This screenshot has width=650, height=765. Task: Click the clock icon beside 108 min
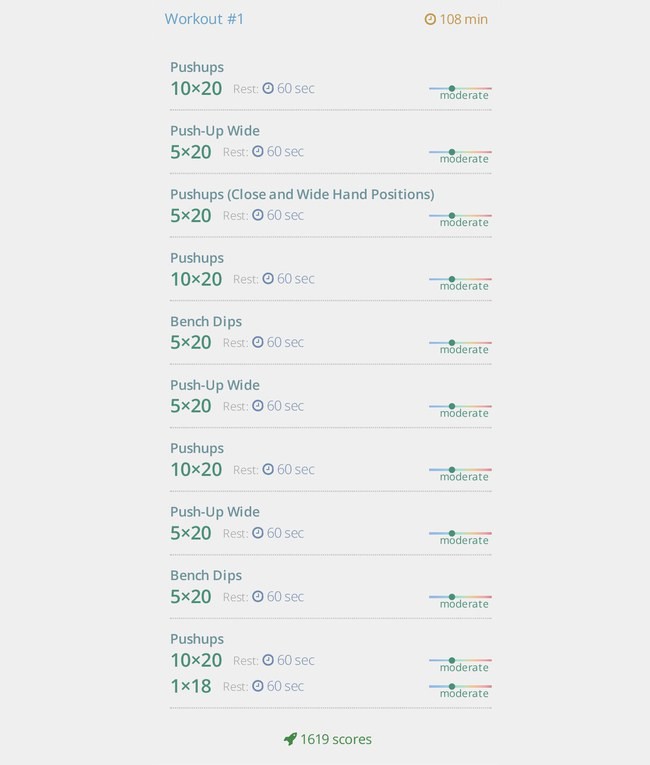[430, 19]
